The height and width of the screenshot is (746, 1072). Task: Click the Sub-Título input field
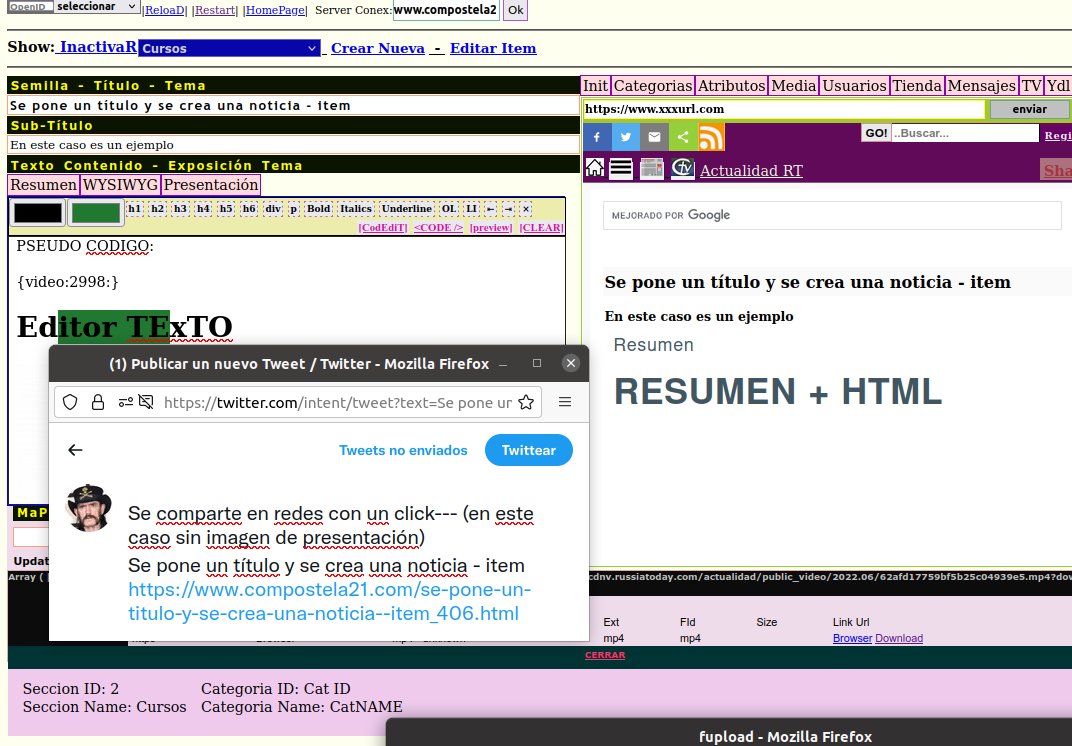tap(293, 145)
